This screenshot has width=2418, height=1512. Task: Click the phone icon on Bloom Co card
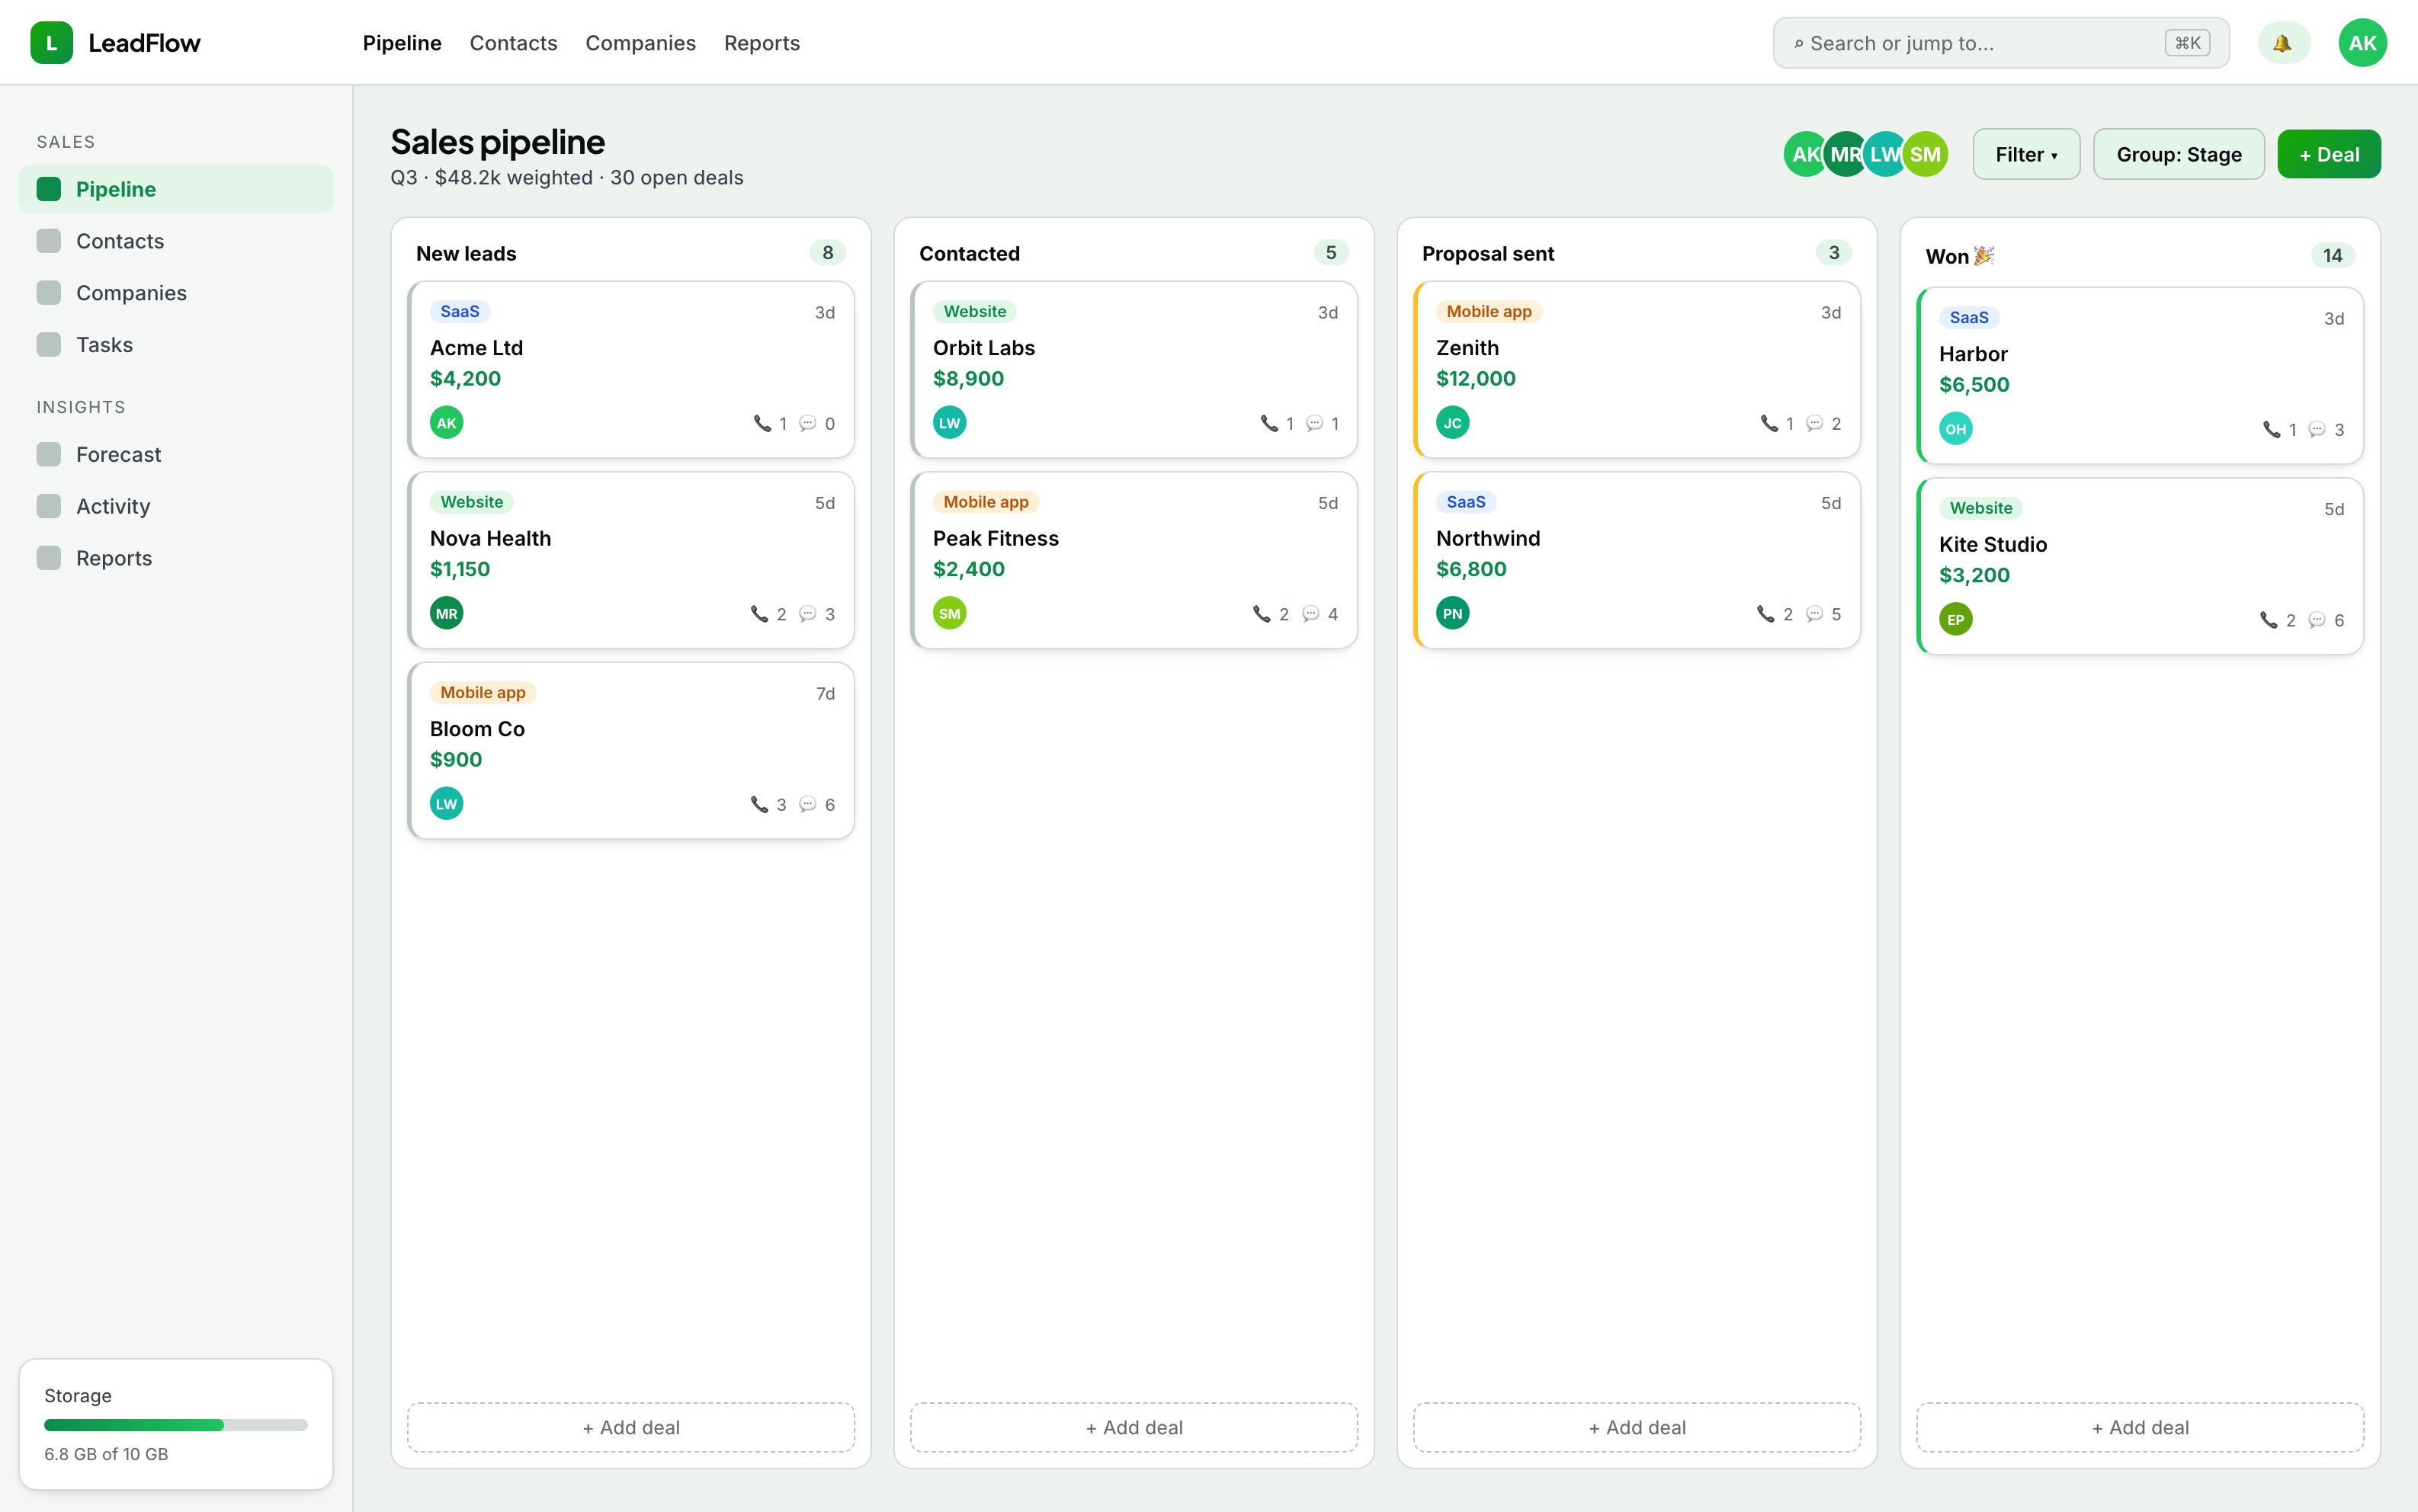click(x=760, y=804)
